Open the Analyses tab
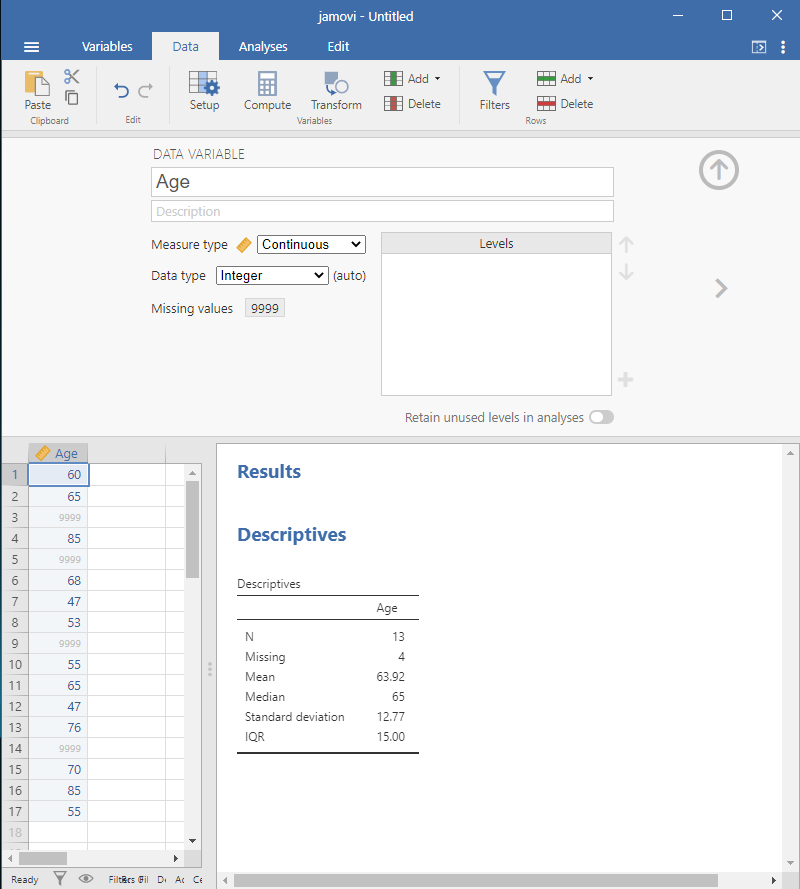Viewport: 800px width, 889px height. click(x=263, y=46)
